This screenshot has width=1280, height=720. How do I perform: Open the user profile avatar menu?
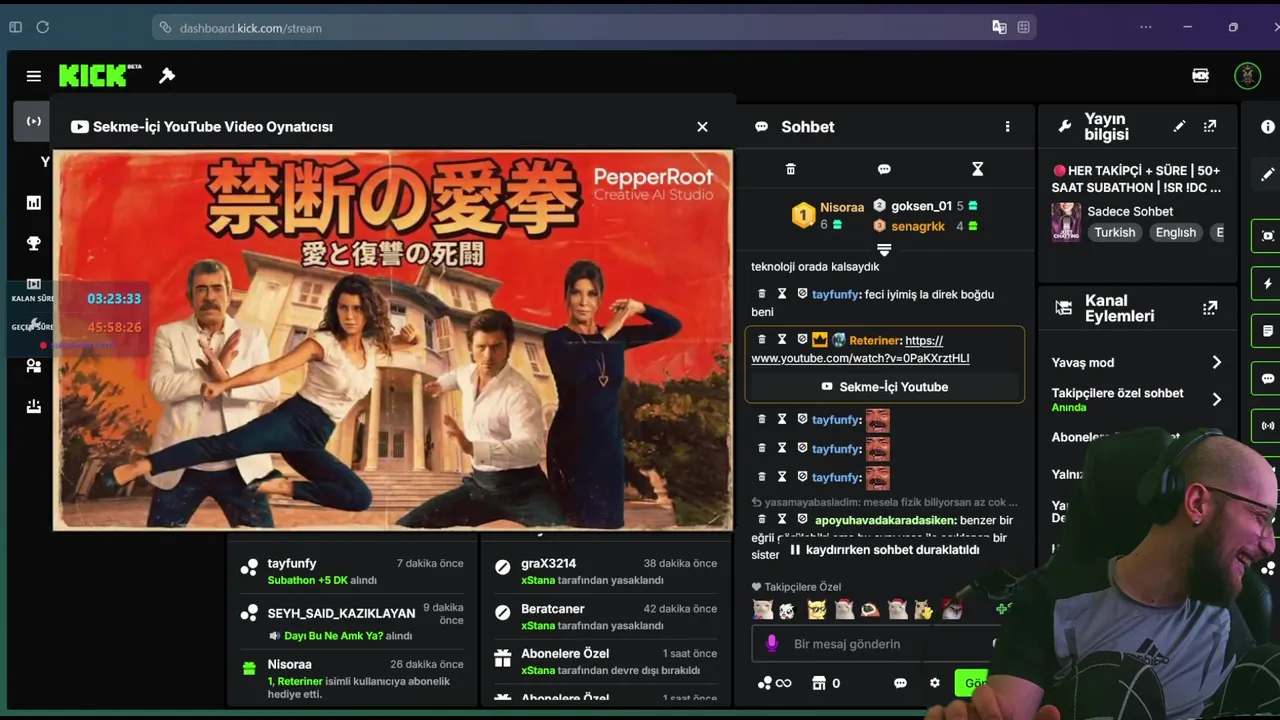click(x=1247, y=75)
